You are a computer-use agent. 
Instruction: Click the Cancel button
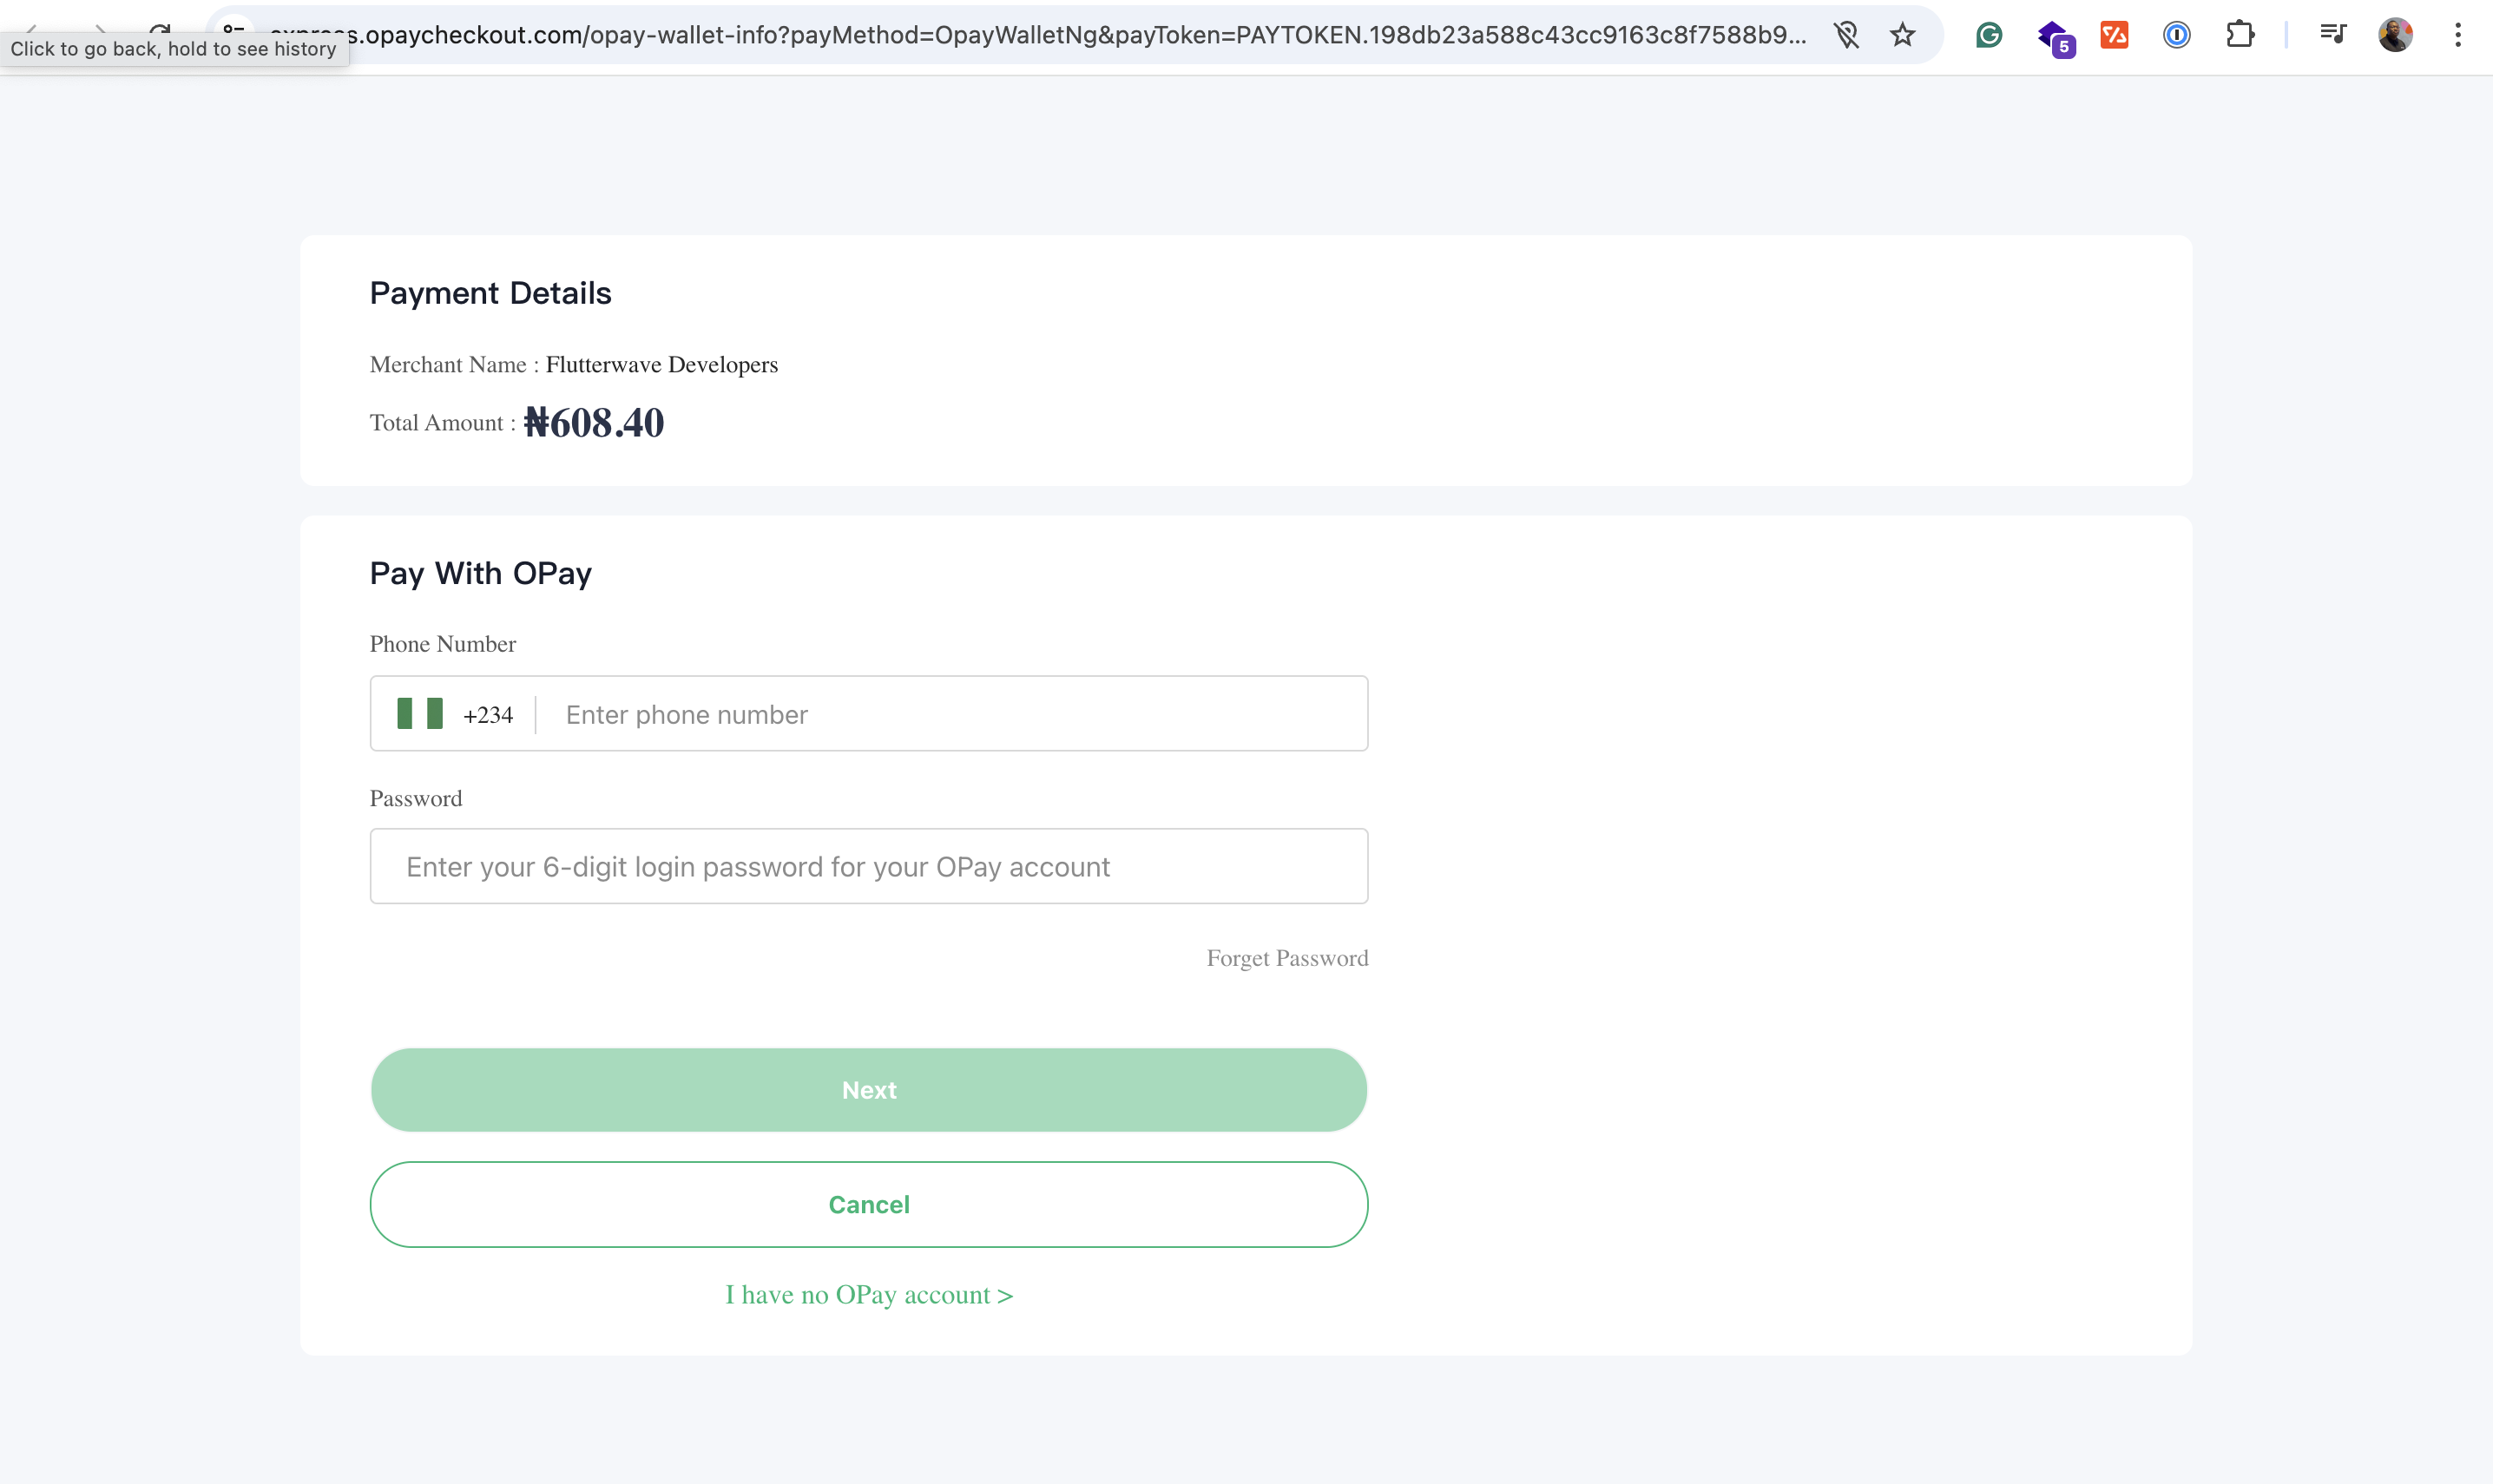tap(869, 1204)
